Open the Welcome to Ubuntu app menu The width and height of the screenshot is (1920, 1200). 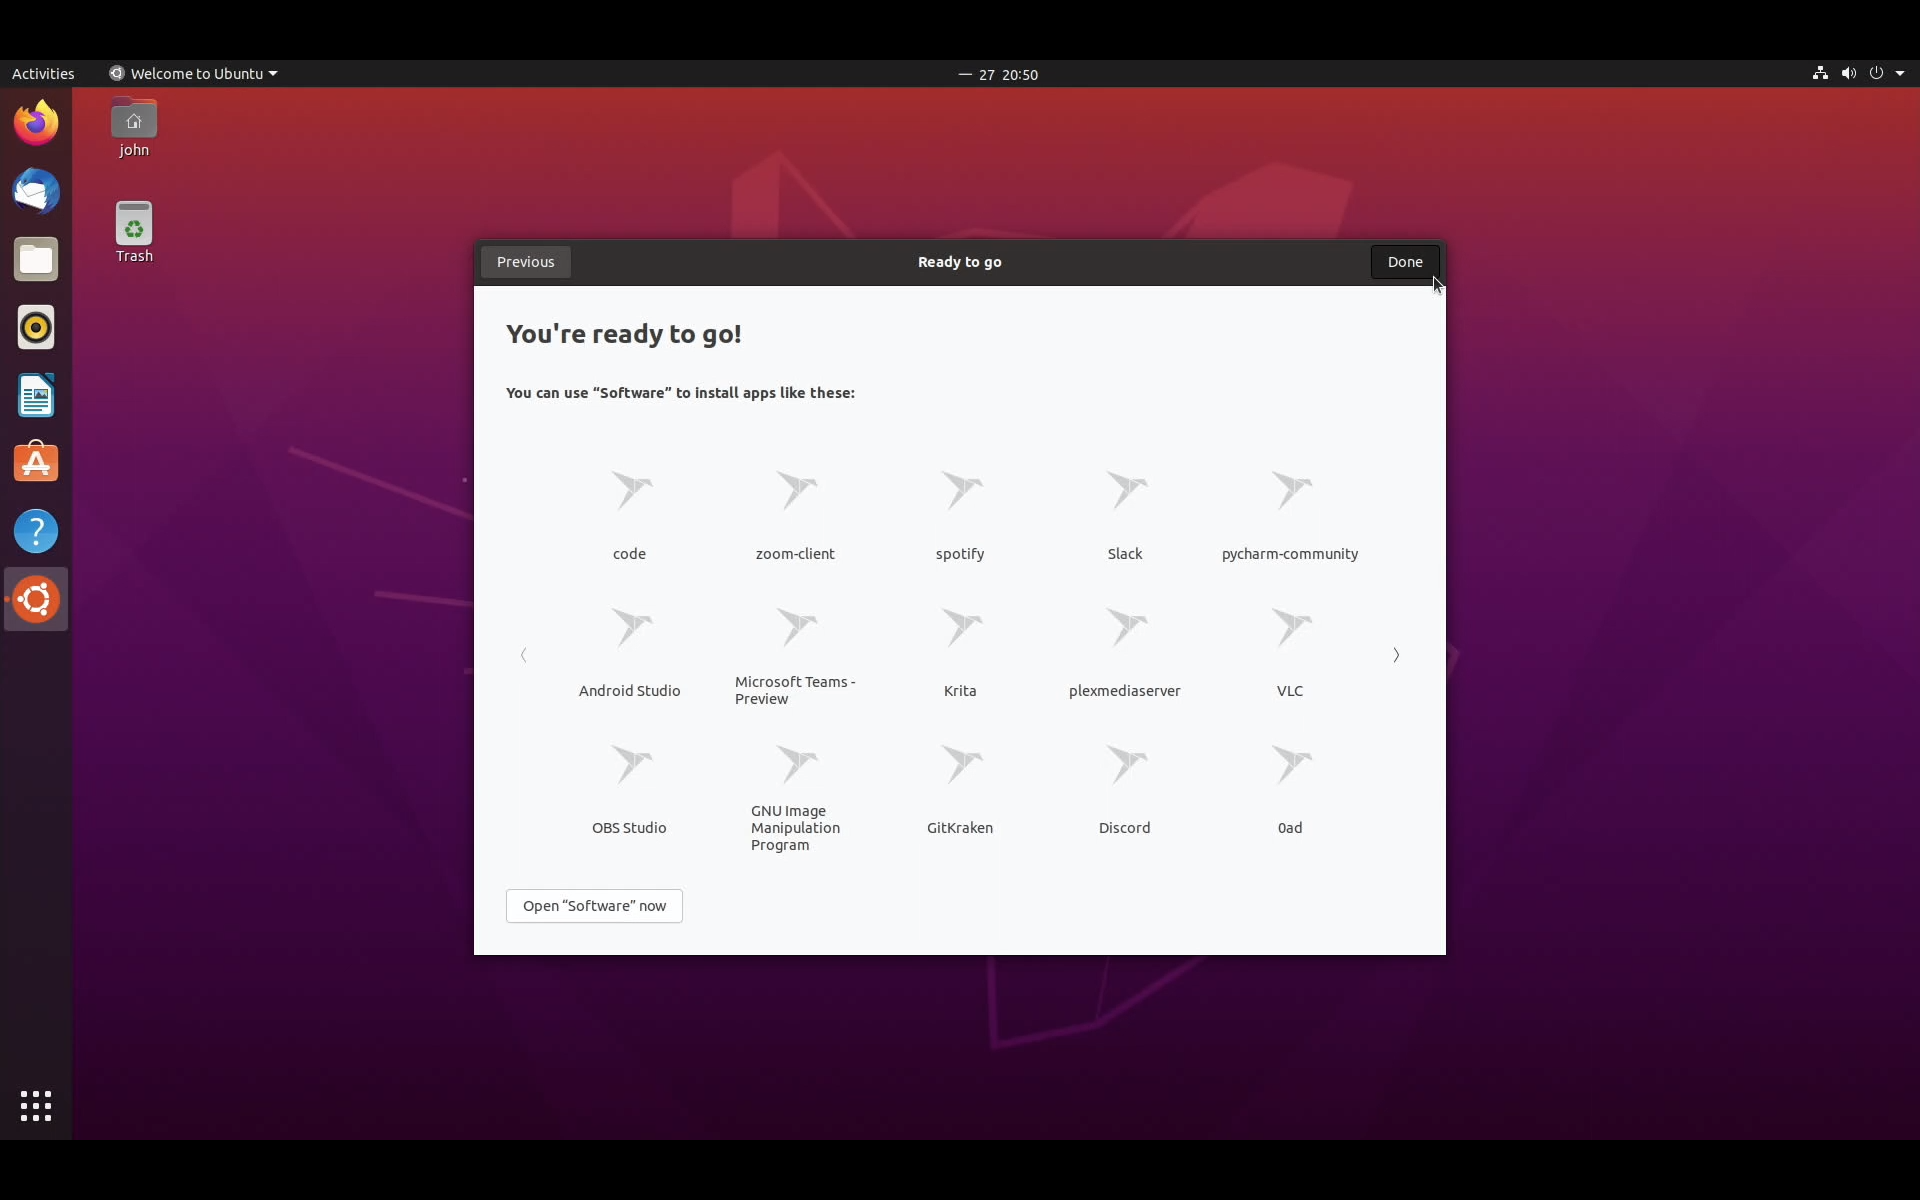tap(193, 73)
